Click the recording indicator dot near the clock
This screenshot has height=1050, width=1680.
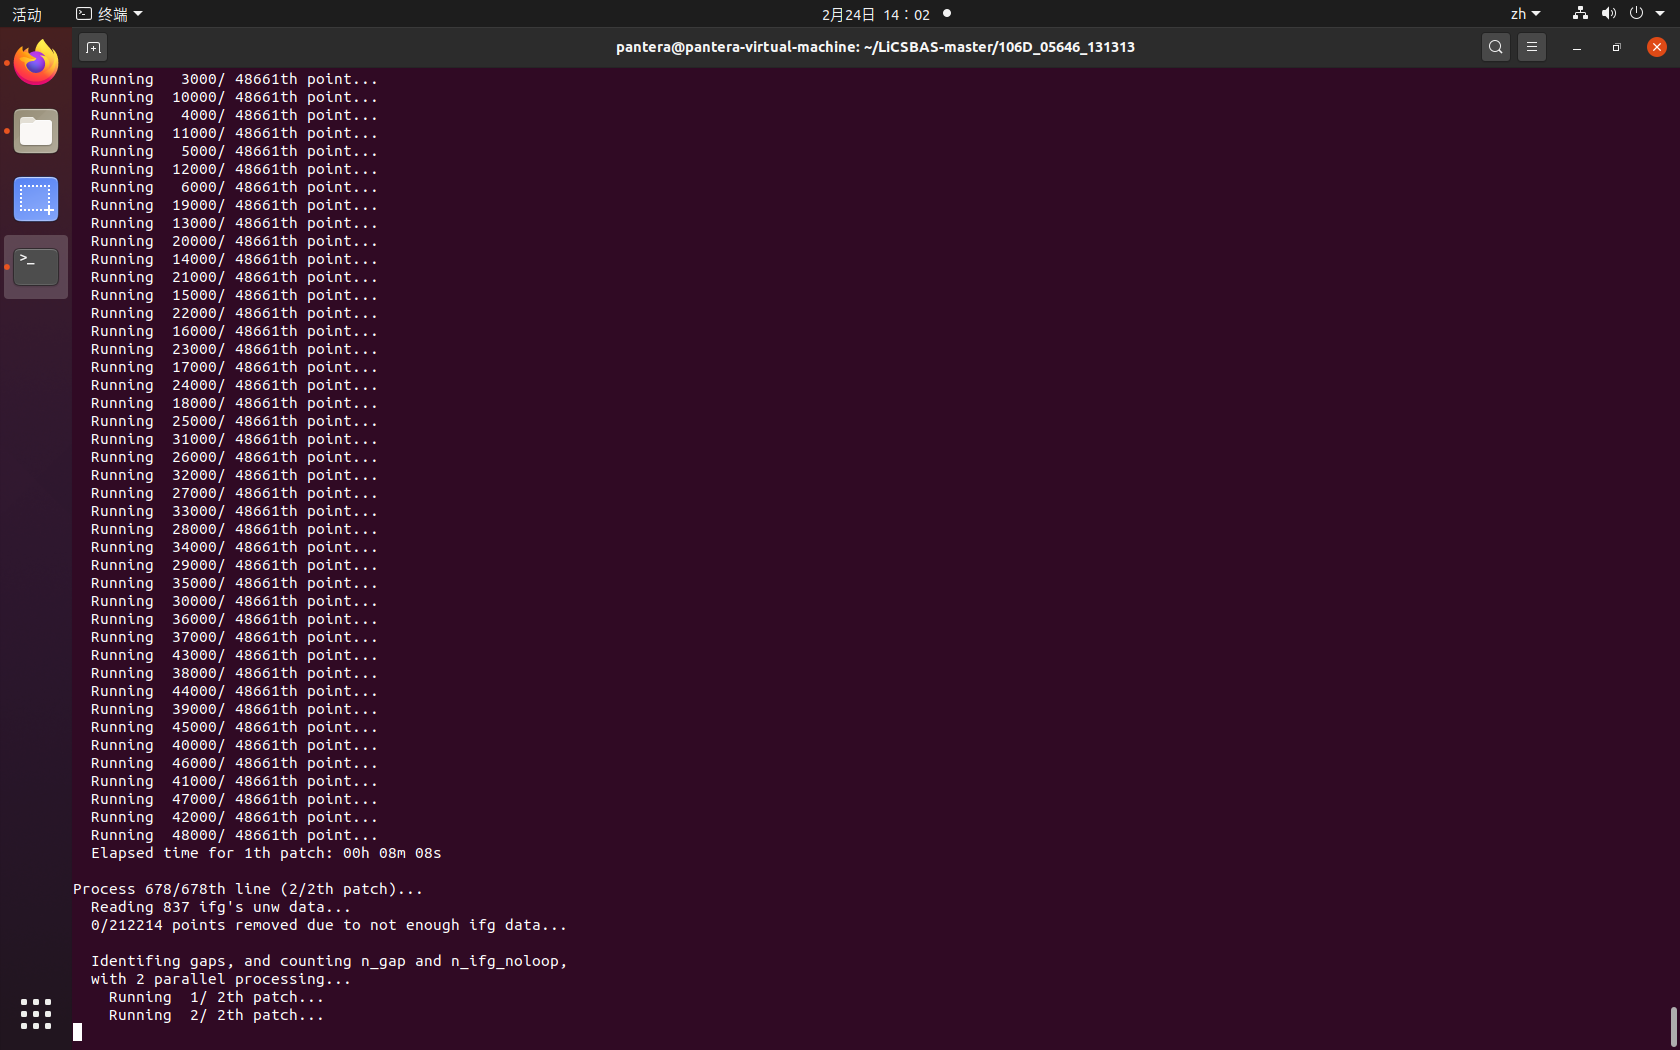tap(946, 14)
